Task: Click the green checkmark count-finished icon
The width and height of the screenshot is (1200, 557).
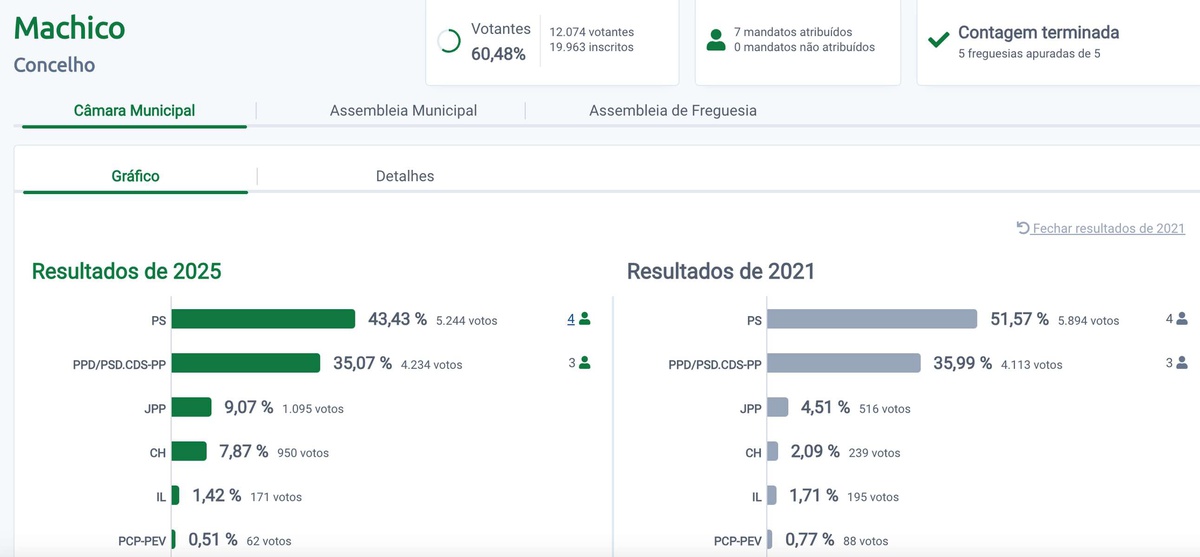Action: (x=938, y=40)
